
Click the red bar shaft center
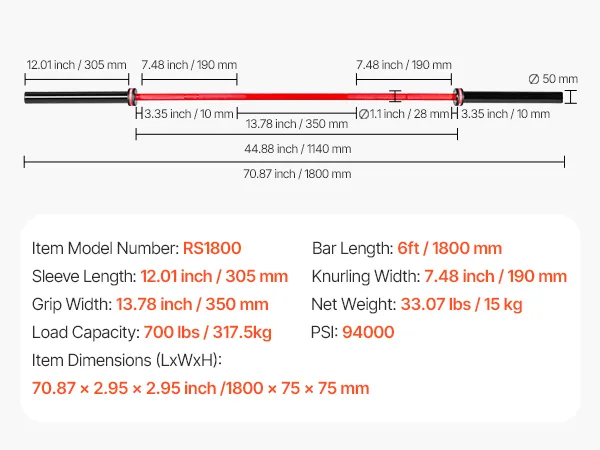point(295,97)
